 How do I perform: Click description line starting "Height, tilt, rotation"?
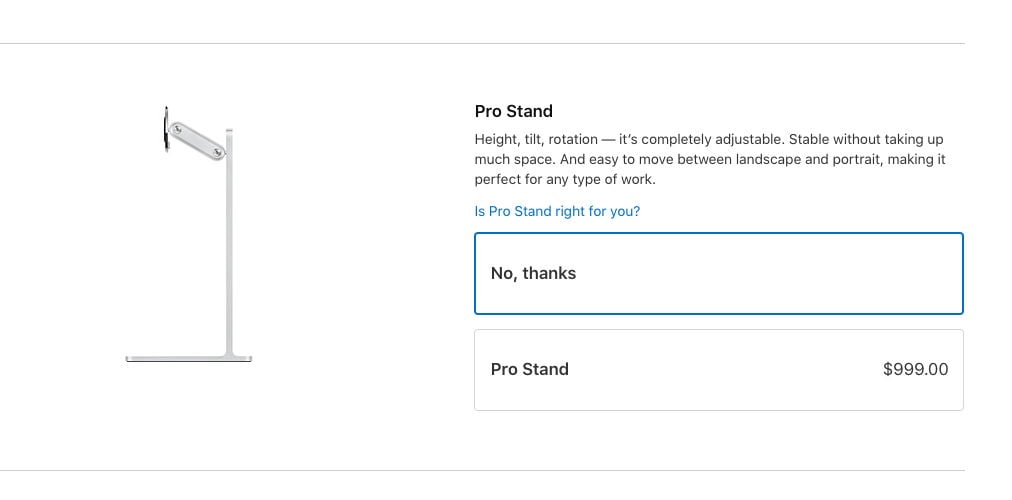point(709,139)
